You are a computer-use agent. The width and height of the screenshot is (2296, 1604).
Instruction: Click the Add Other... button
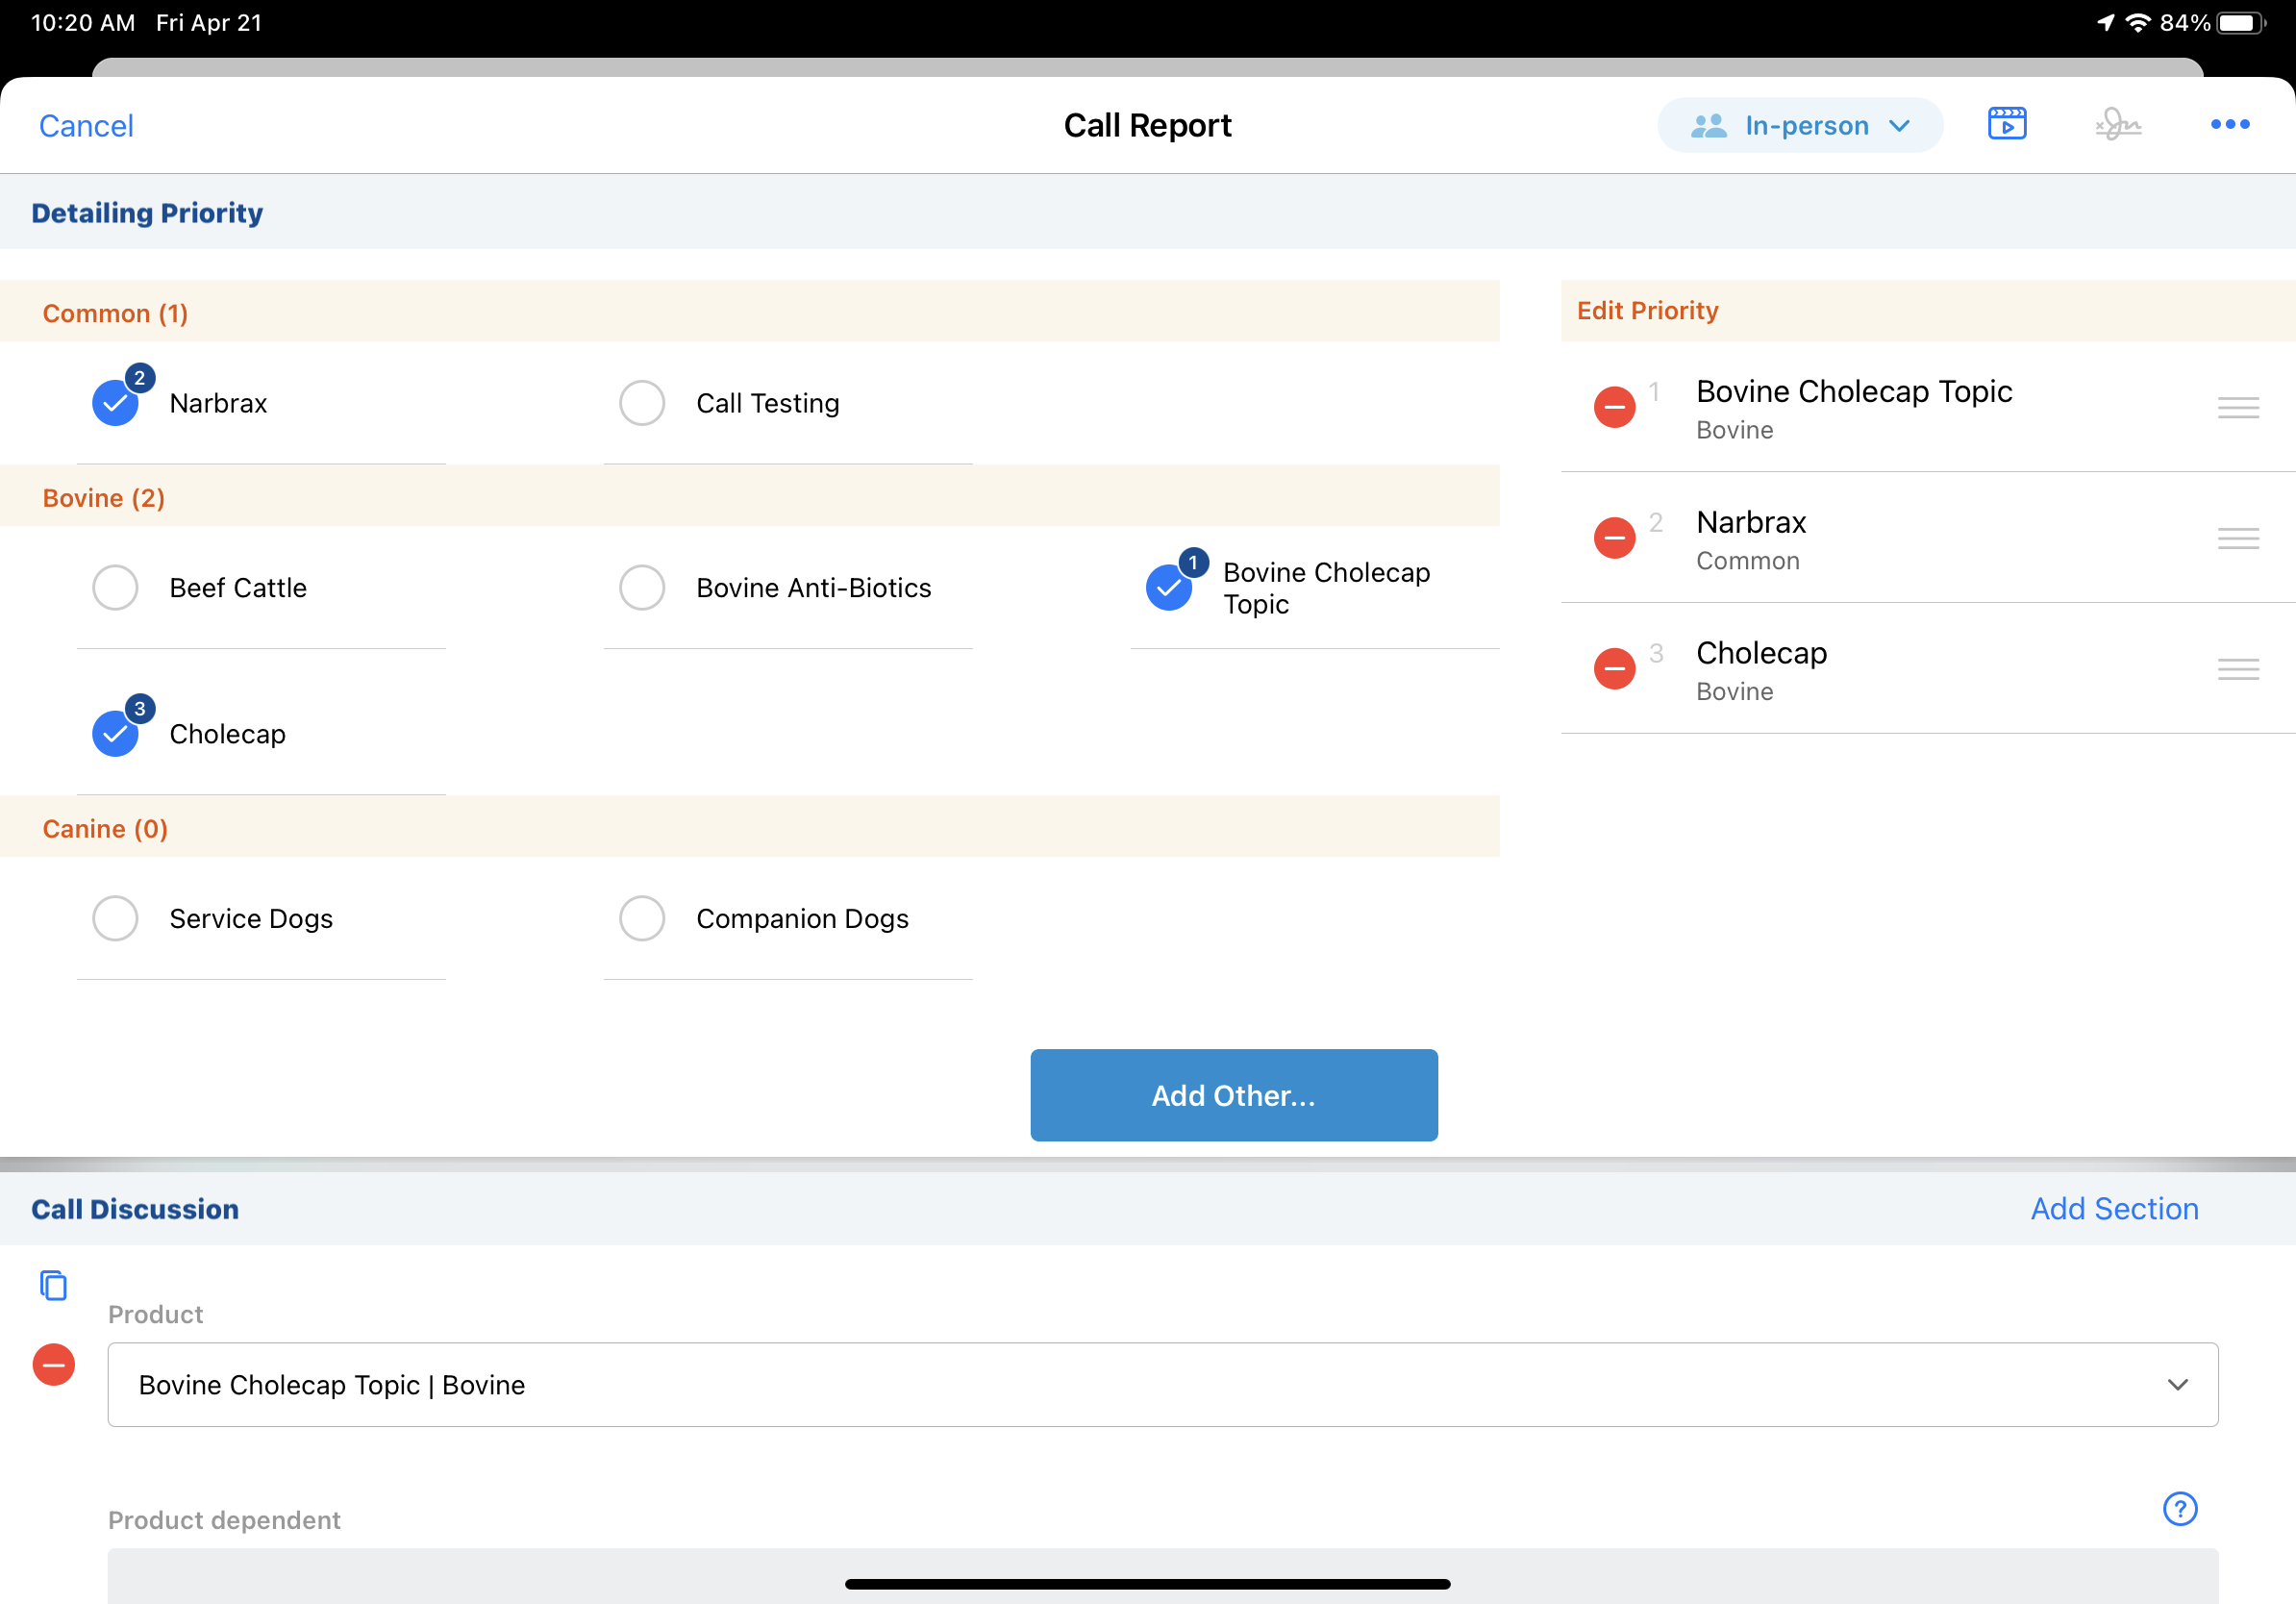[1233, 1095]
